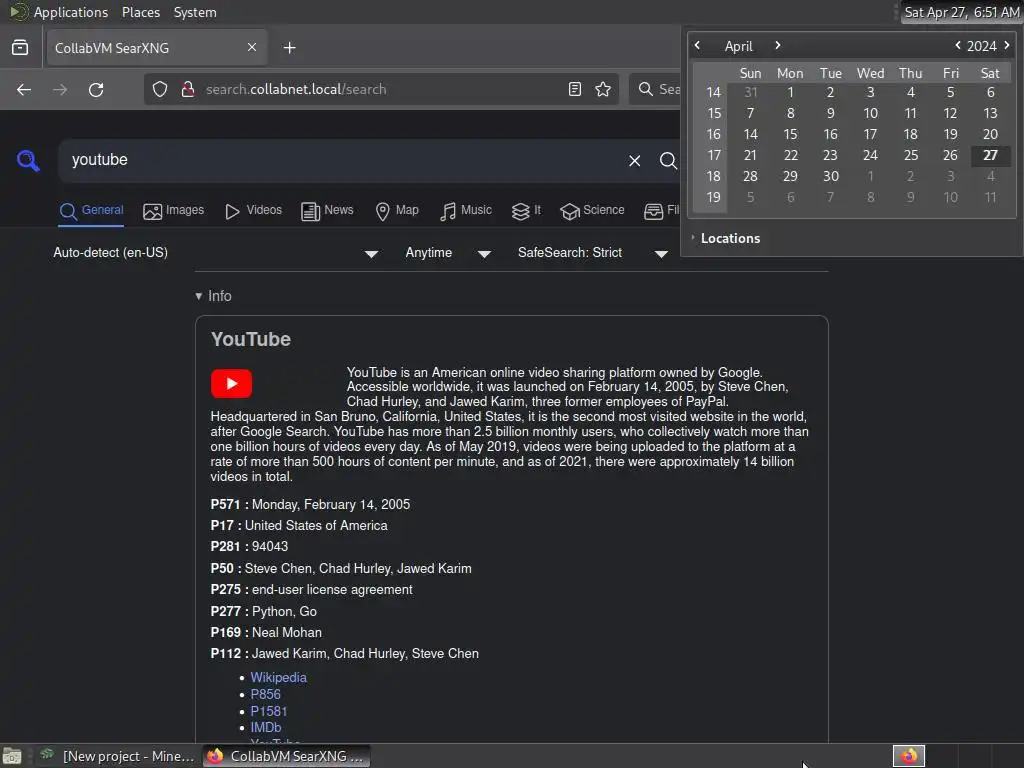Viewport: 1024px width, 768px height.
Task: Click the shield tracking protection icon
Action: click(160, 89)
